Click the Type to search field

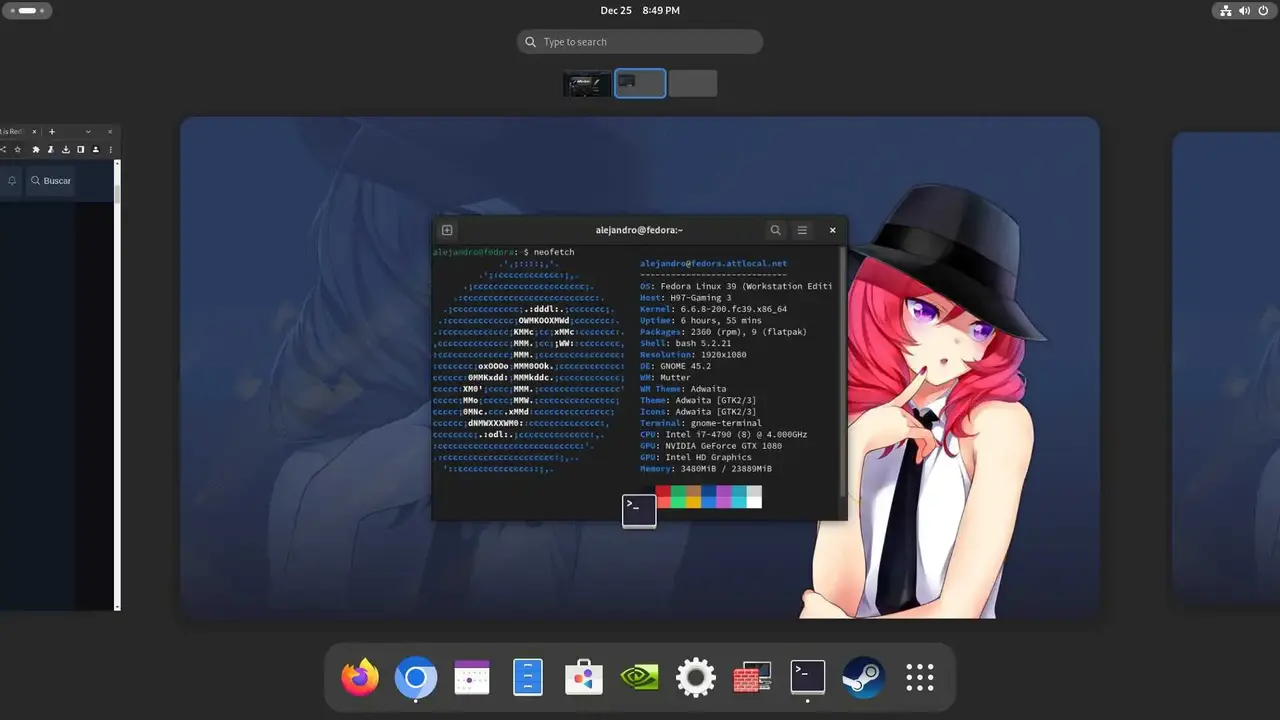[640, 42]
